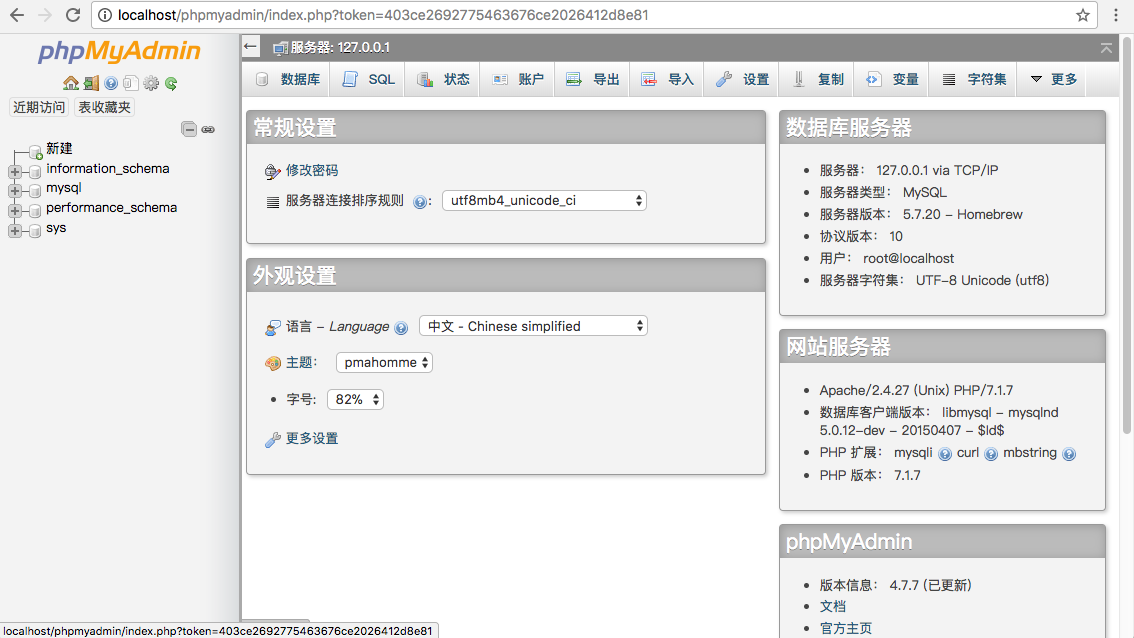Switch to the 账户 tab

(518, 80)
